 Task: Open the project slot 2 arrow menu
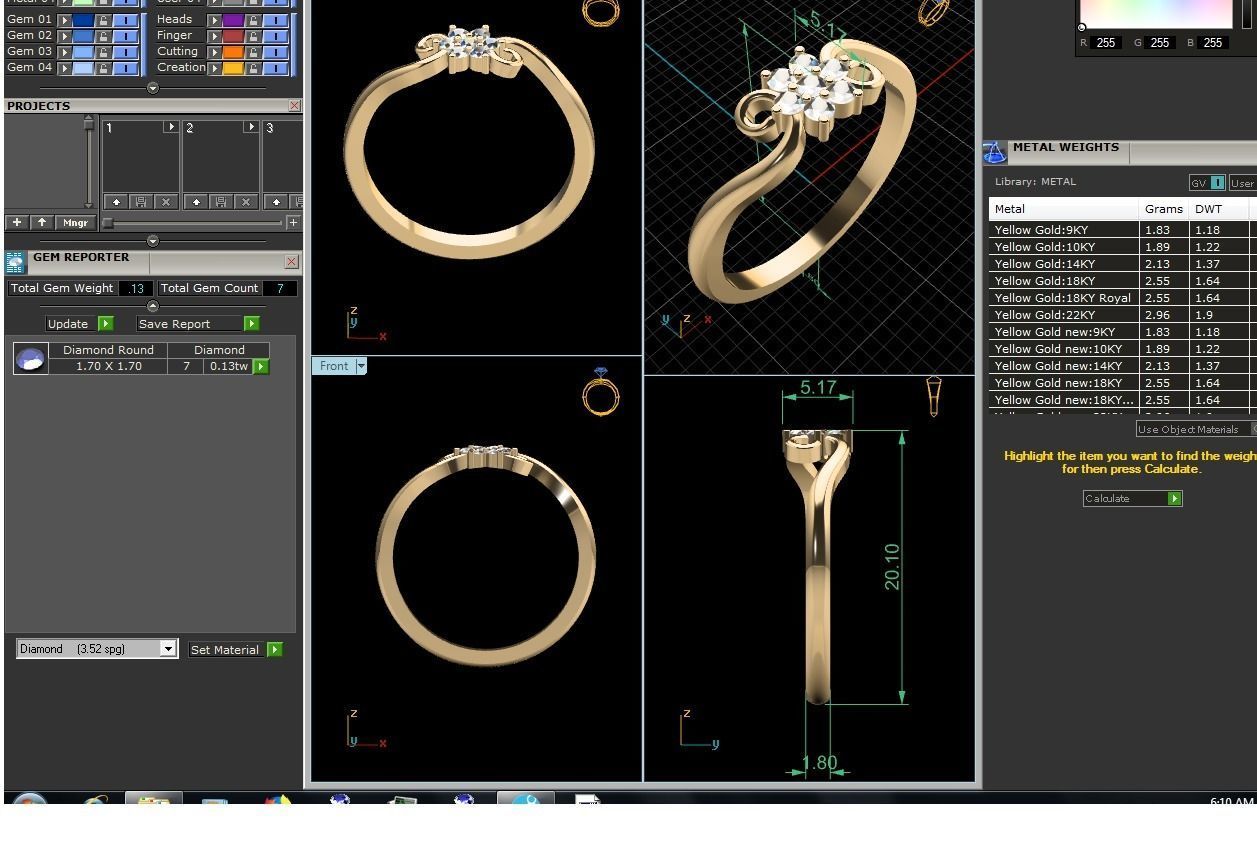(x=251, y=127)
